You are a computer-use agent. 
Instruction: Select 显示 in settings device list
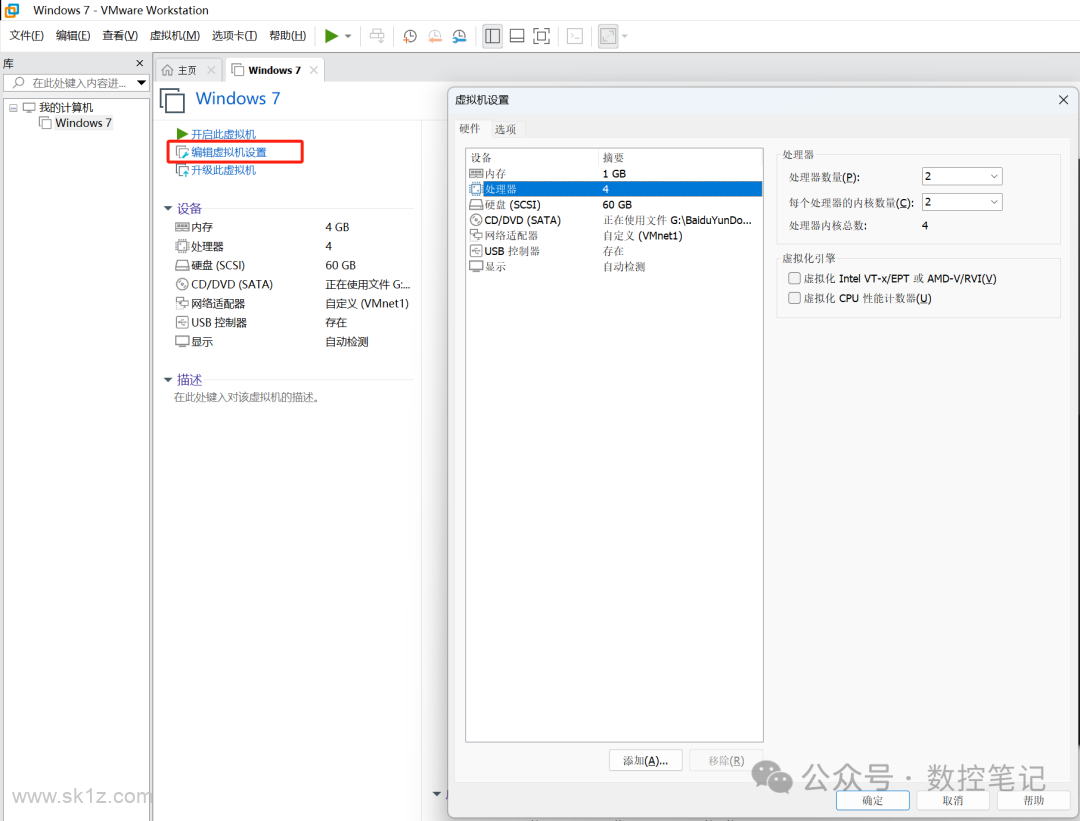point(614,267)
